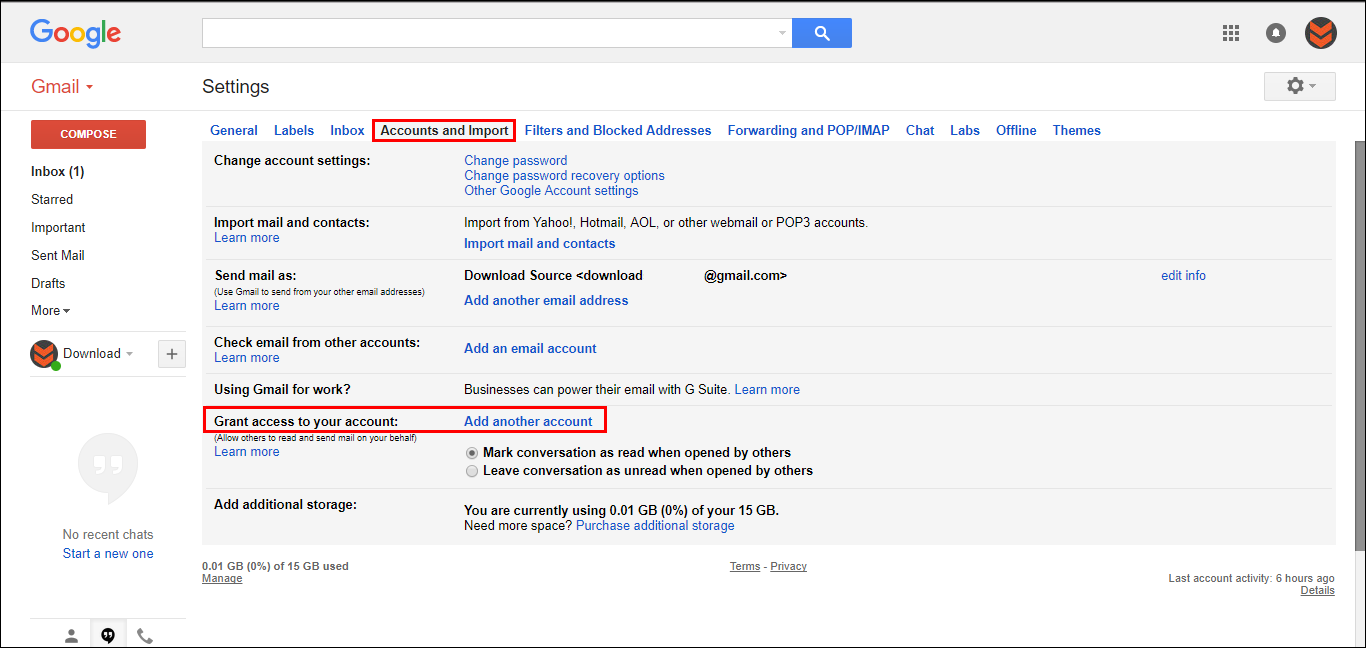The height and width of the screenshot is (648, 1366).
Task: Switch to the Themes tab
Action: (1076, 130)
